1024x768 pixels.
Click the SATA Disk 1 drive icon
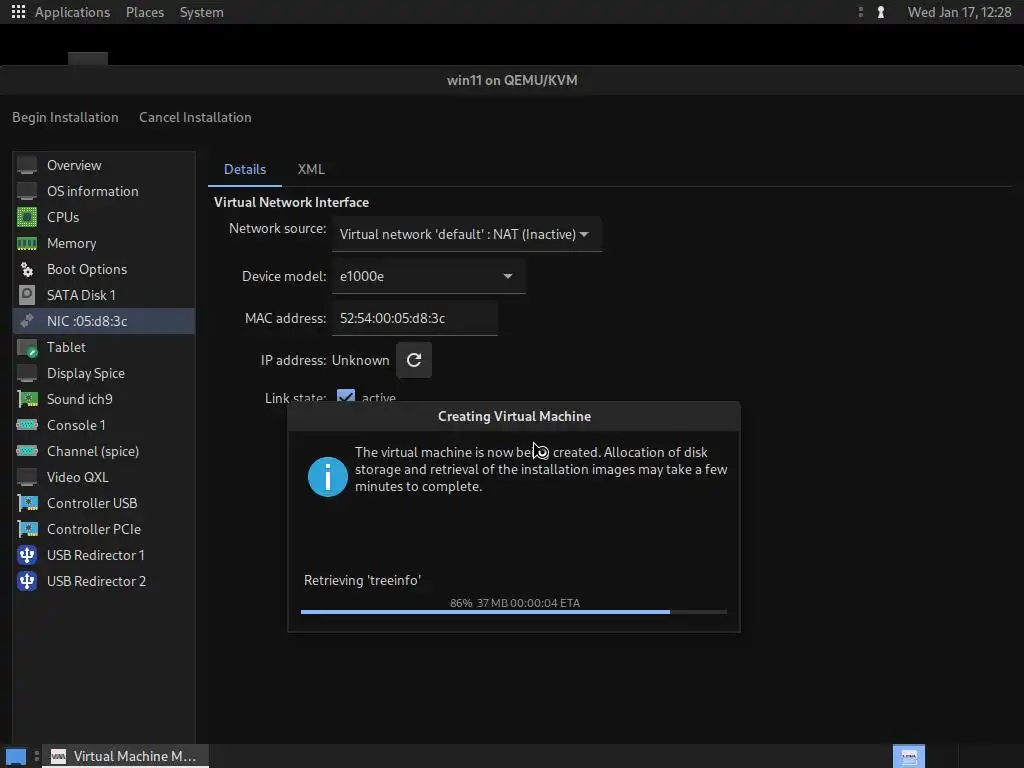tap(27, 295)
